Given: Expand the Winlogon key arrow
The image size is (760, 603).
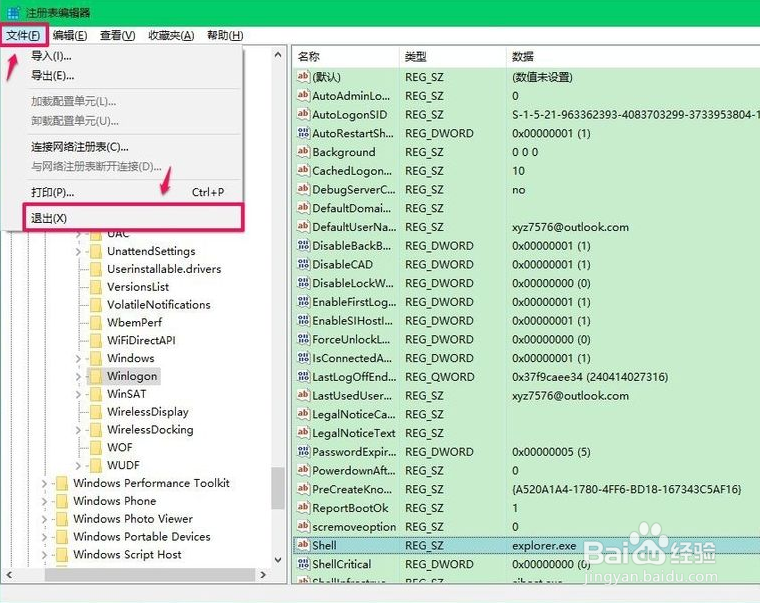Looking at the screenshot, I should tap(78, 376).
